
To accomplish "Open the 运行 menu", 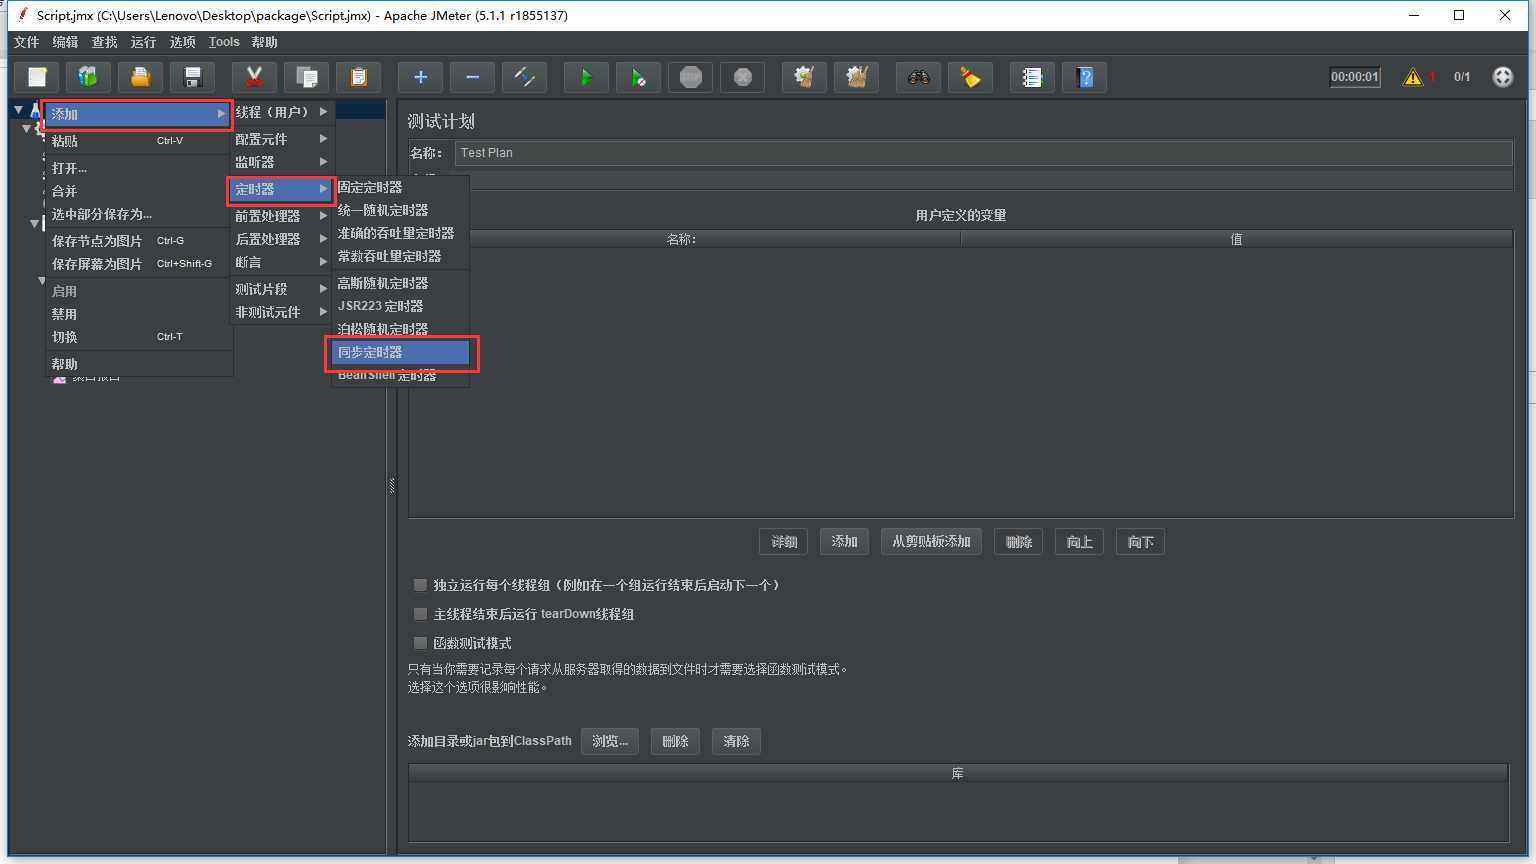I will [x=143, y=42].
